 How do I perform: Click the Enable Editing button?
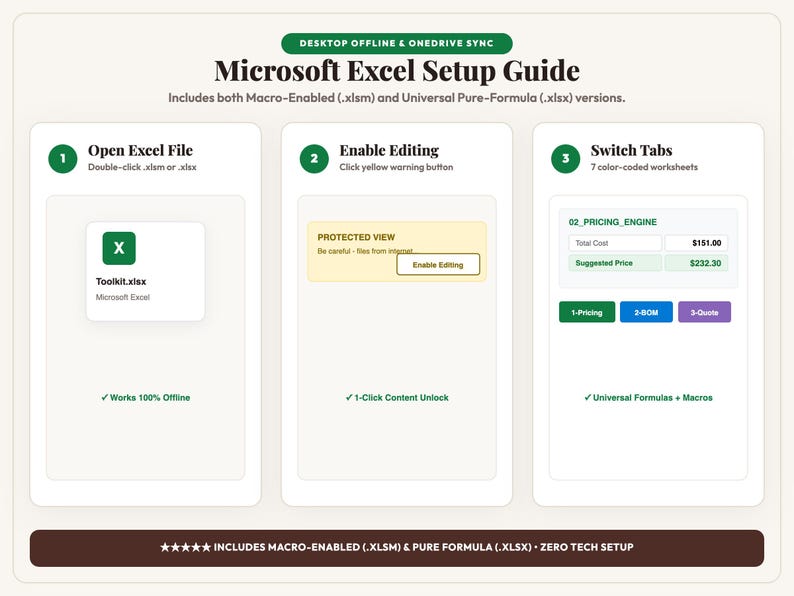click(438, 264)
